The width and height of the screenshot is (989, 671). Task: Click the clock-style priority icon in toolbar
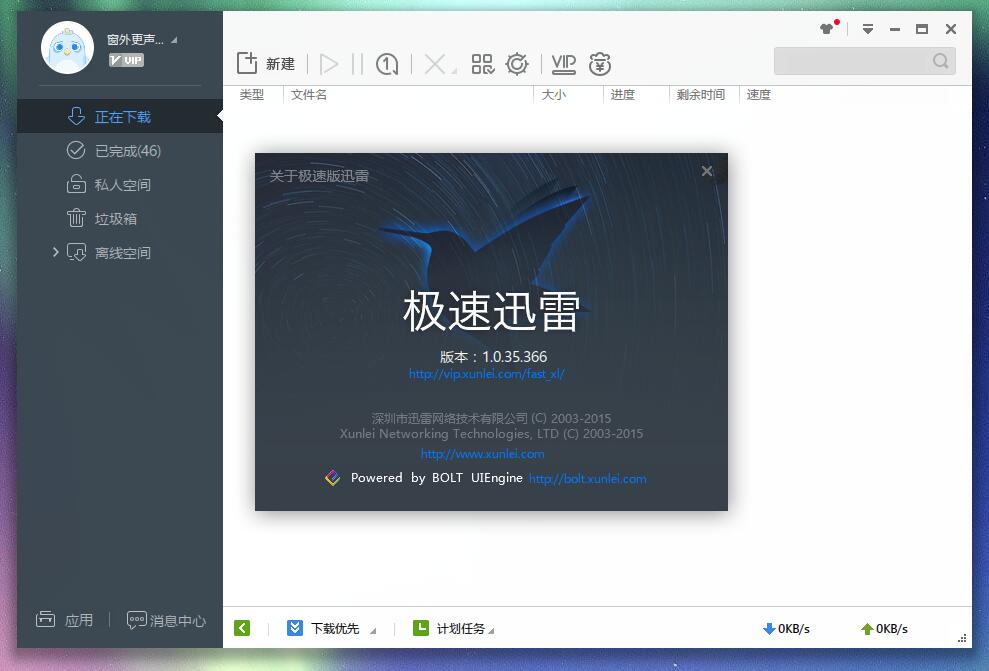(x=387, y=64)
